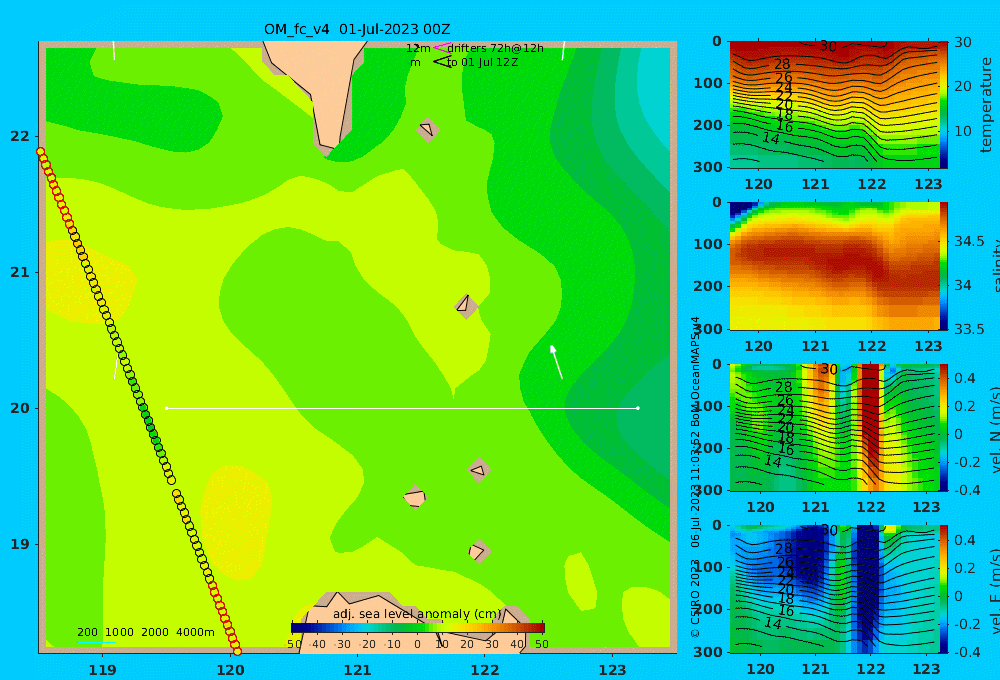This screenshot has width=1000, height=680.
Task: Click the 'vel. N (m/s)' axis label
Action: click(995, 429)
